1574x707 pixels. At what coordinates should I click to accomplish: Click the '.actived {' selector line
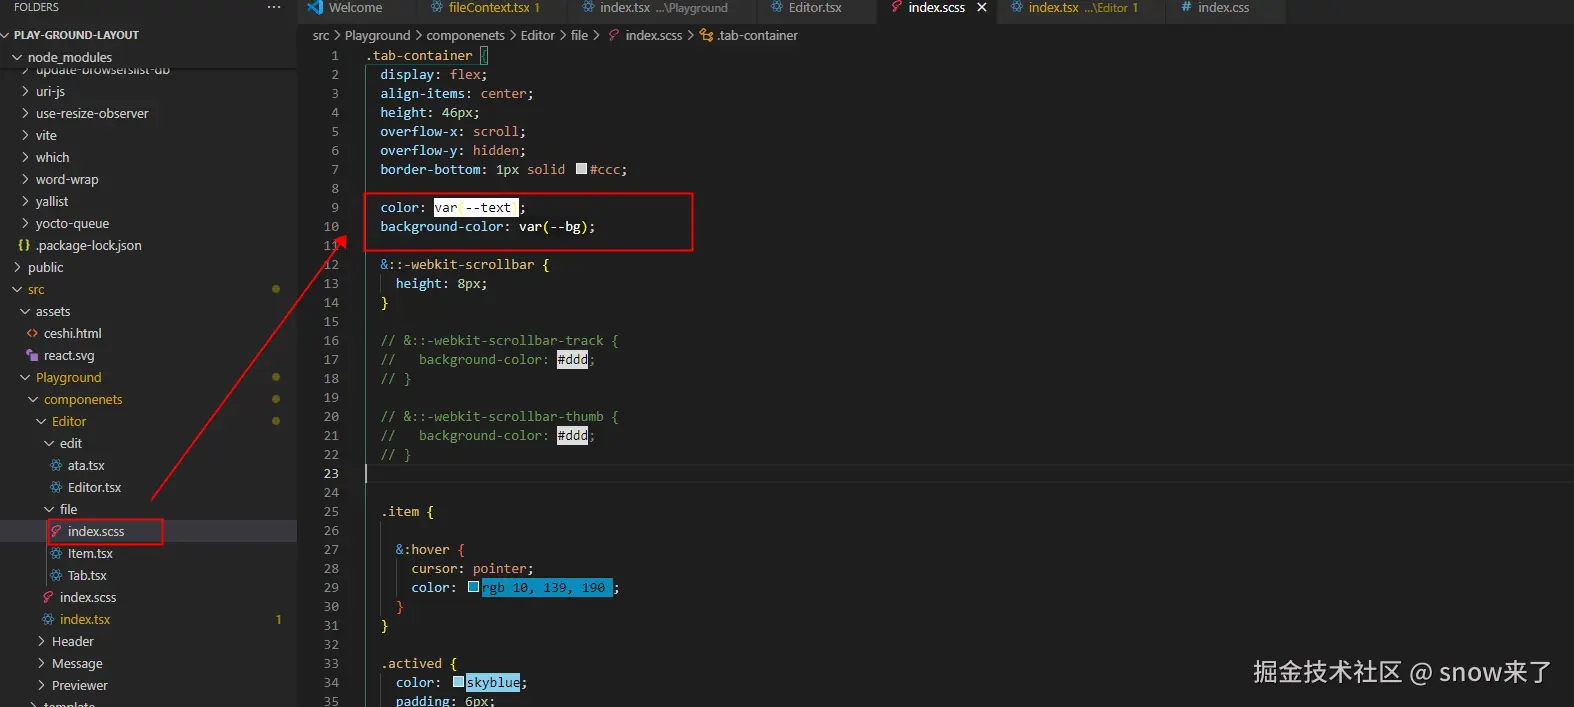418,663
